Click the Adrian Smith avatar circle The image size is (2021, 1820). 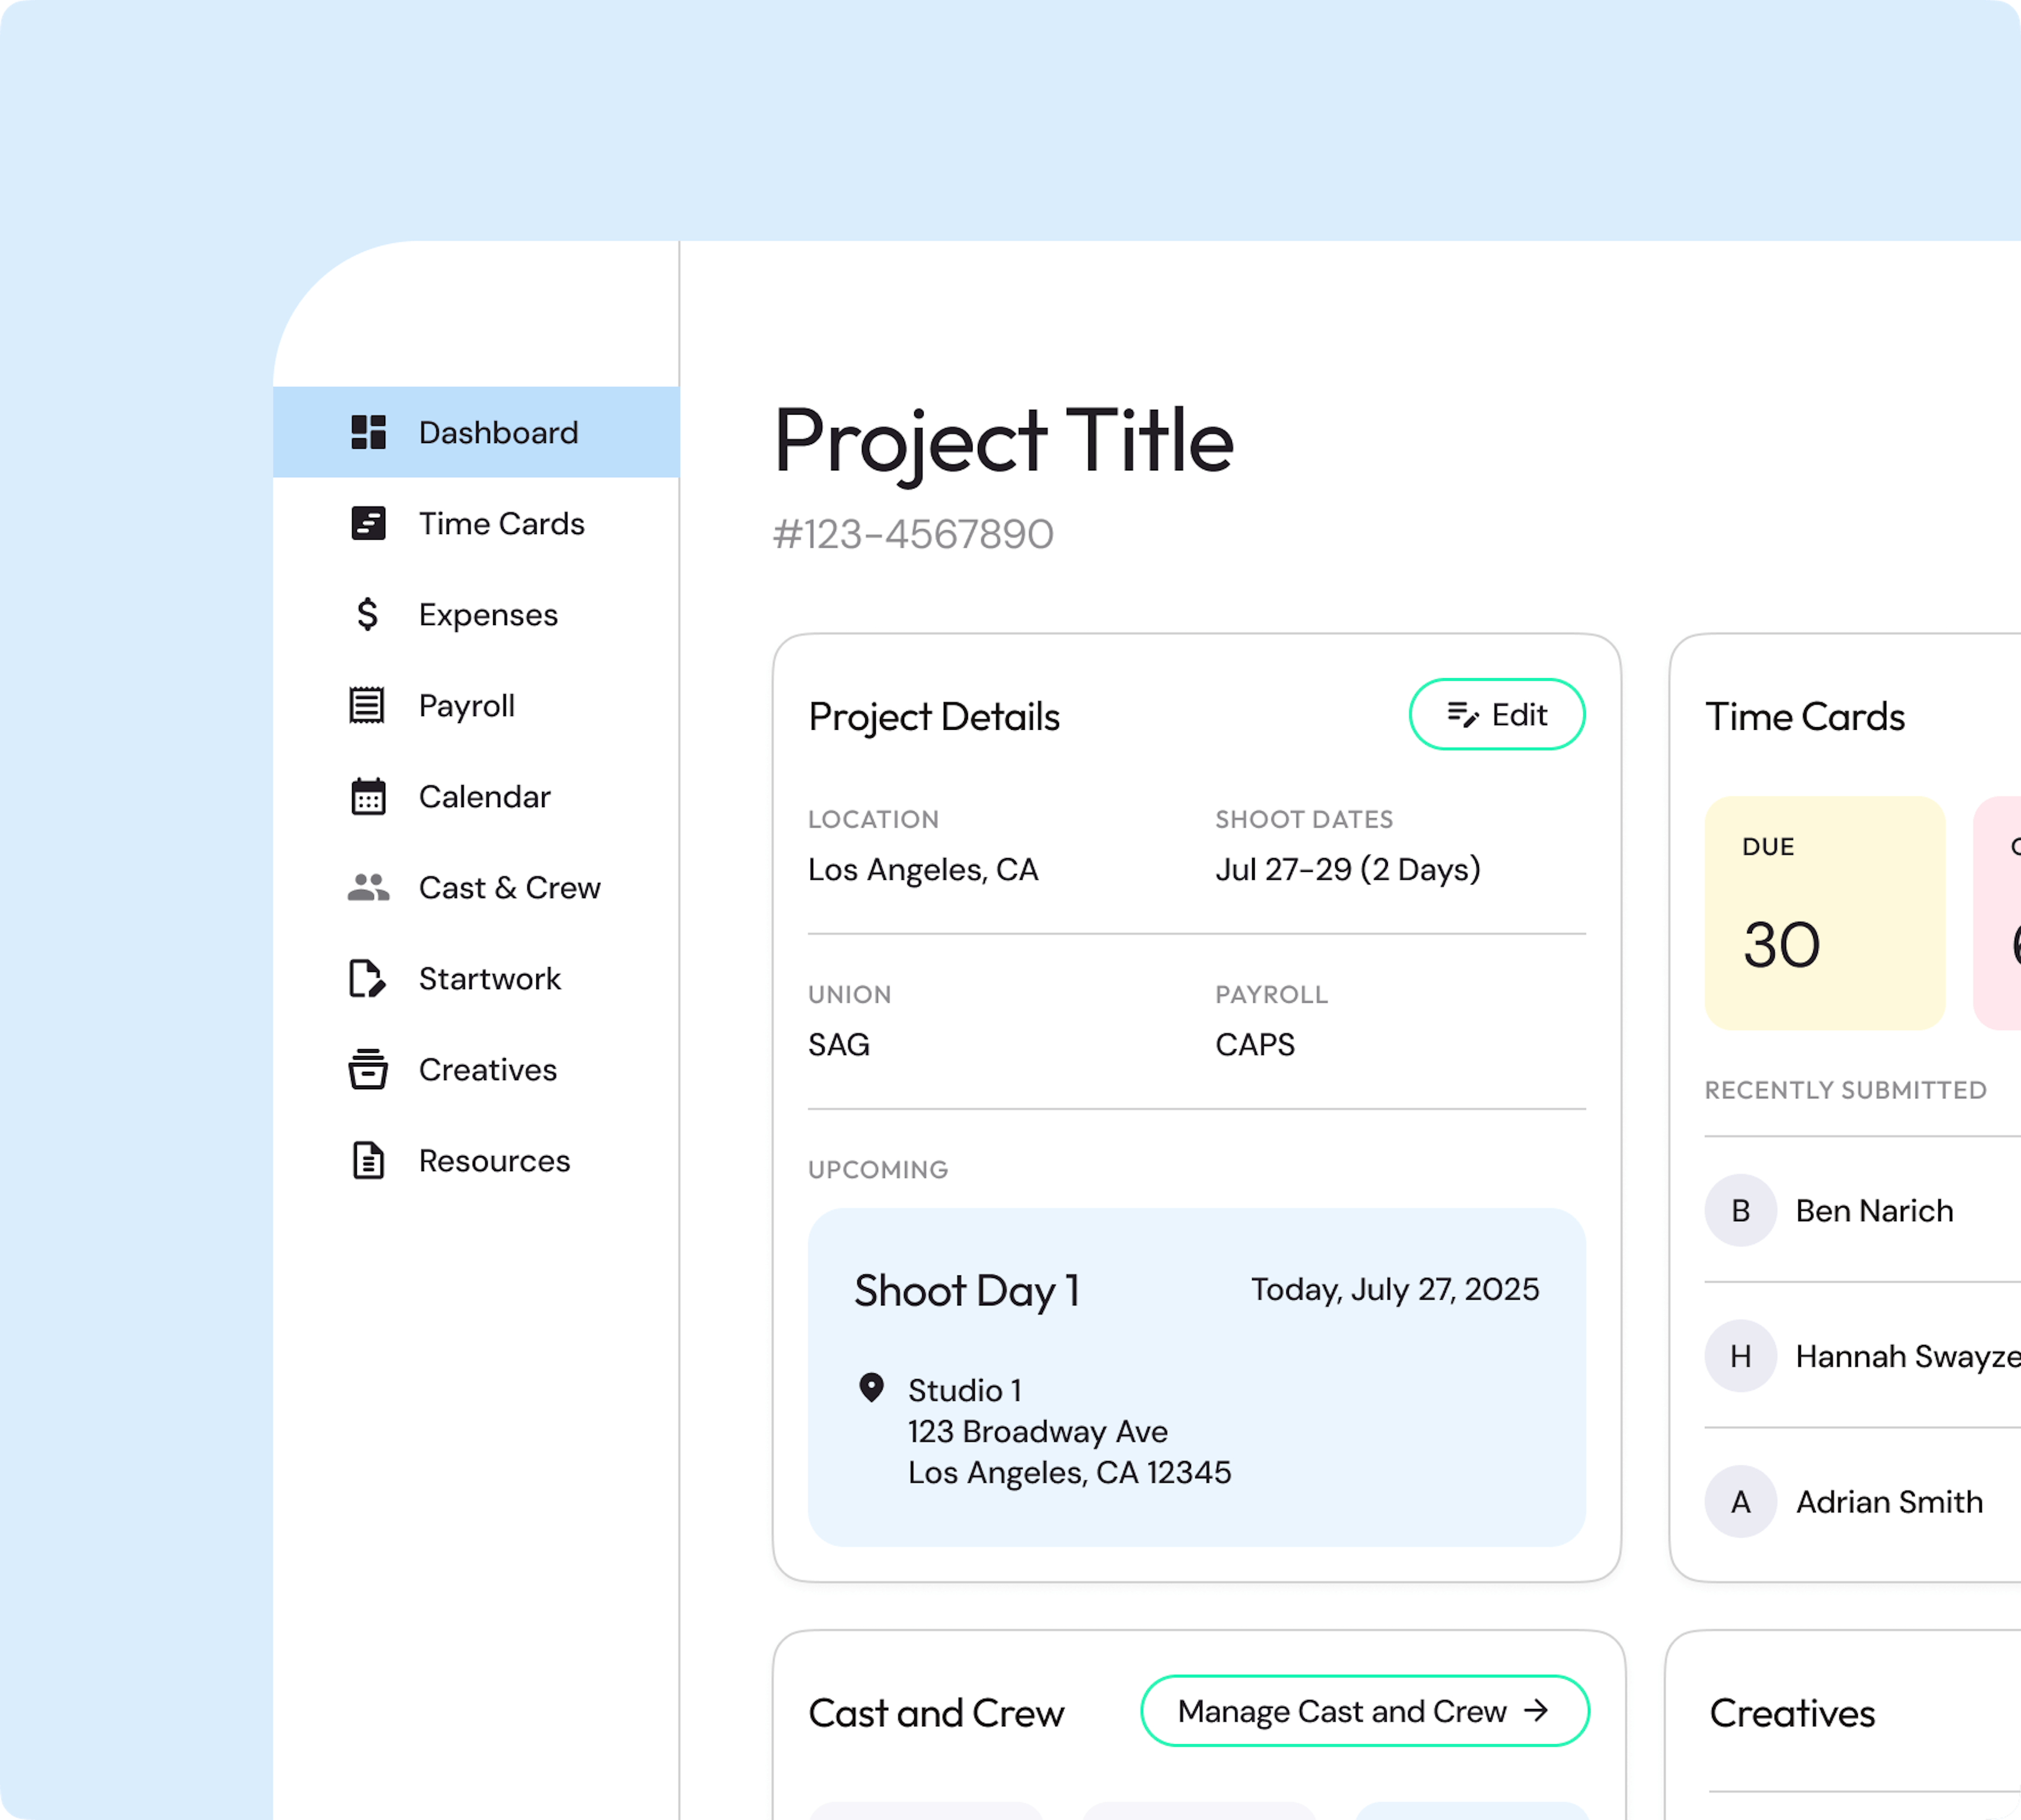pyautogui.click(x=1741, y=1502)
